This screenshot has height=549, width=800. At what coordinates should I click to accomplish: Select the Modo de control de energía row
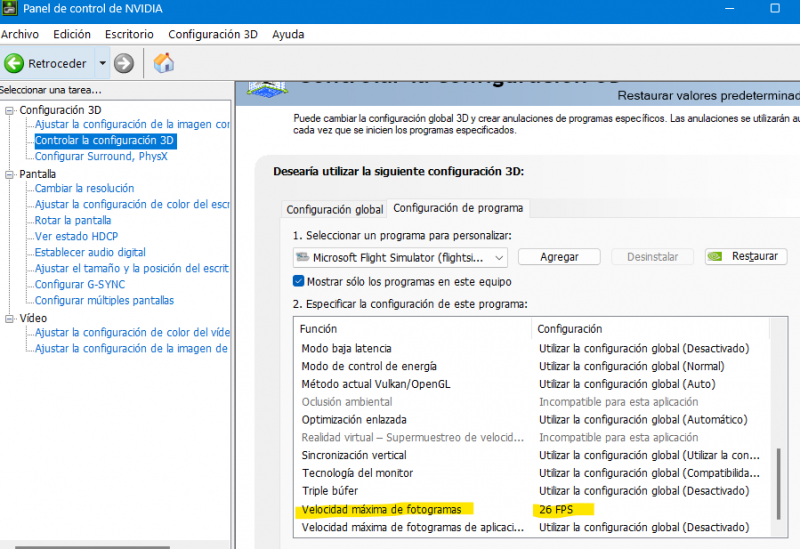(x=532, y=366)
